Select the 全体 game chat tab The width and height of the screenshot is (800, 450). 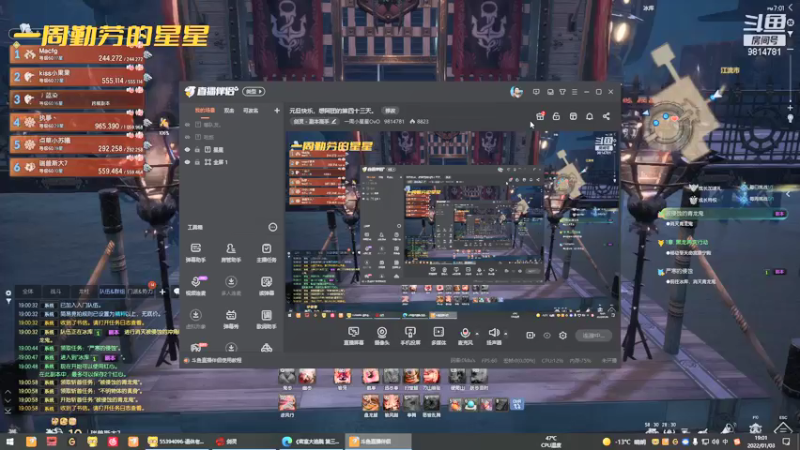pos(28,291)
